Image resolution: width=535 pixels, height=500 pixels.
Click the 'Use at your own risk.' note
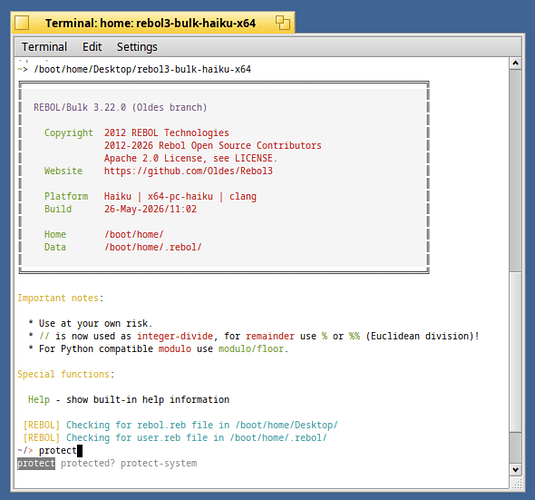[96, 323]
